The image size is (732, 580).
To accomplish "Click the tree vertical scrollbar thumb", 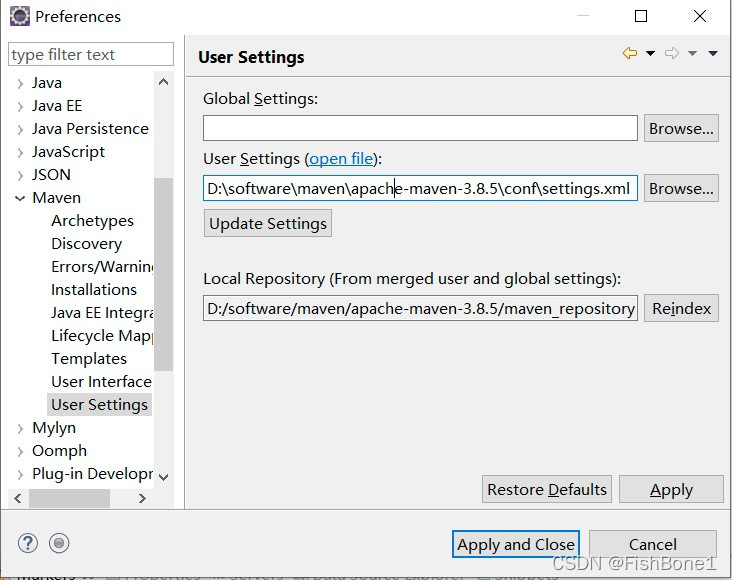I will tap(163, 274).
